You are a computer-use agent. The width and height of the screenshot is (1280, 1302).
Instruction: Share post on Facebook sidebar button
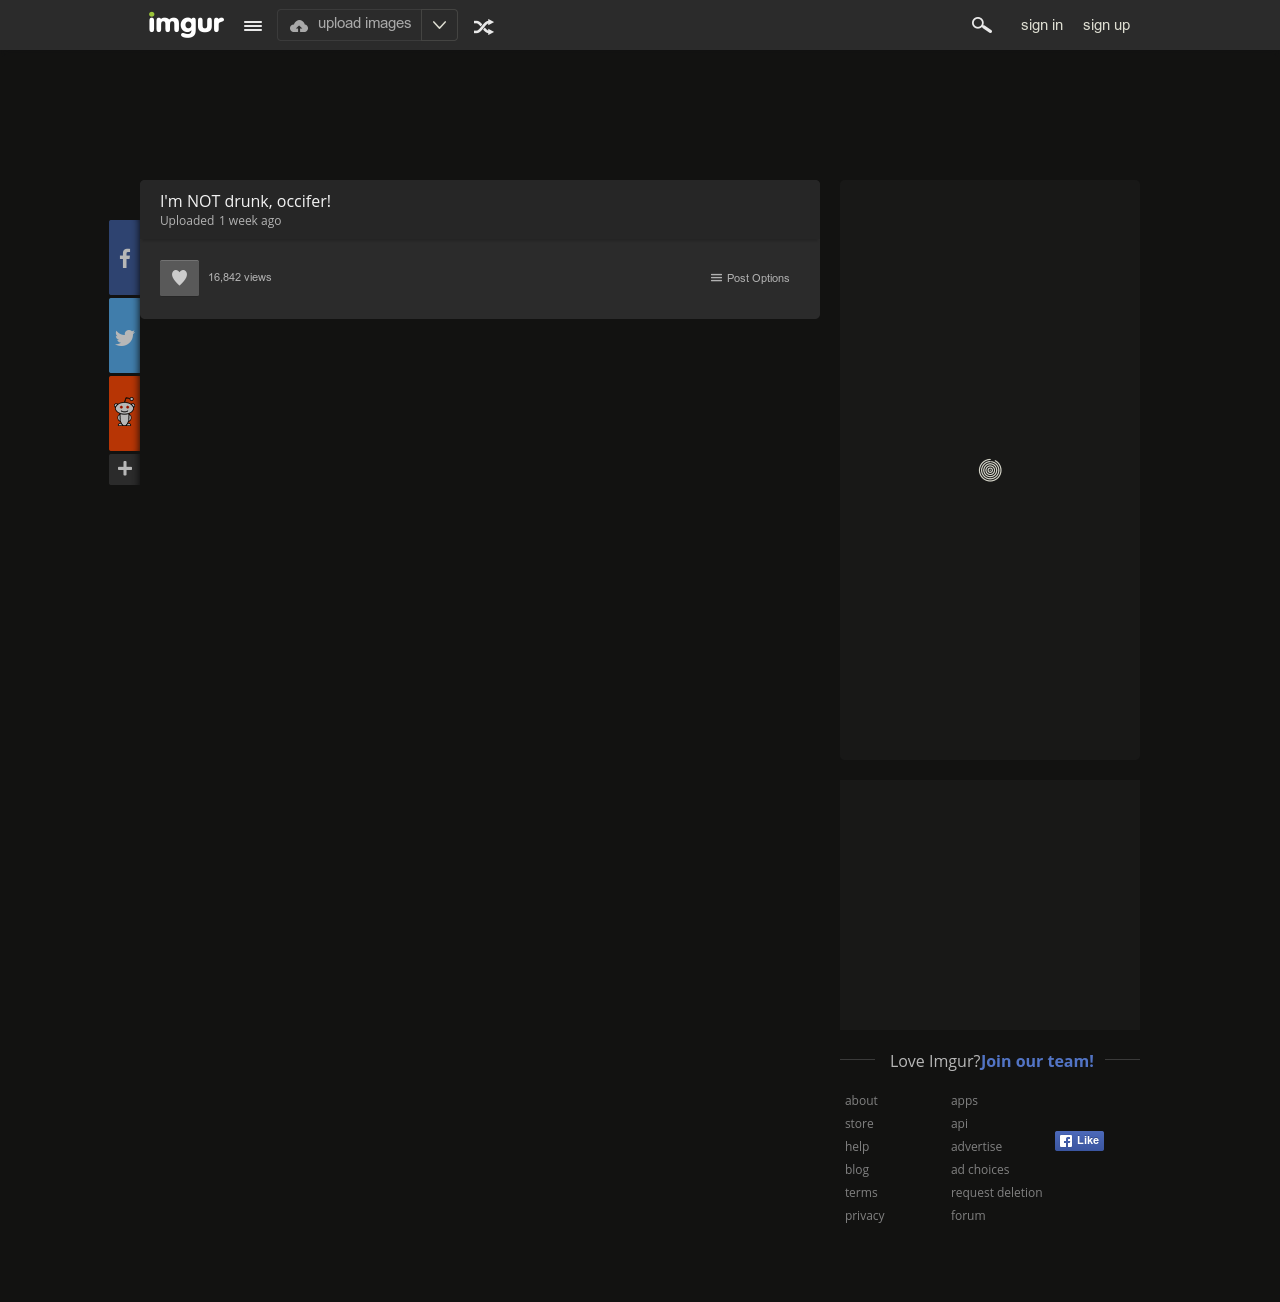124,258
